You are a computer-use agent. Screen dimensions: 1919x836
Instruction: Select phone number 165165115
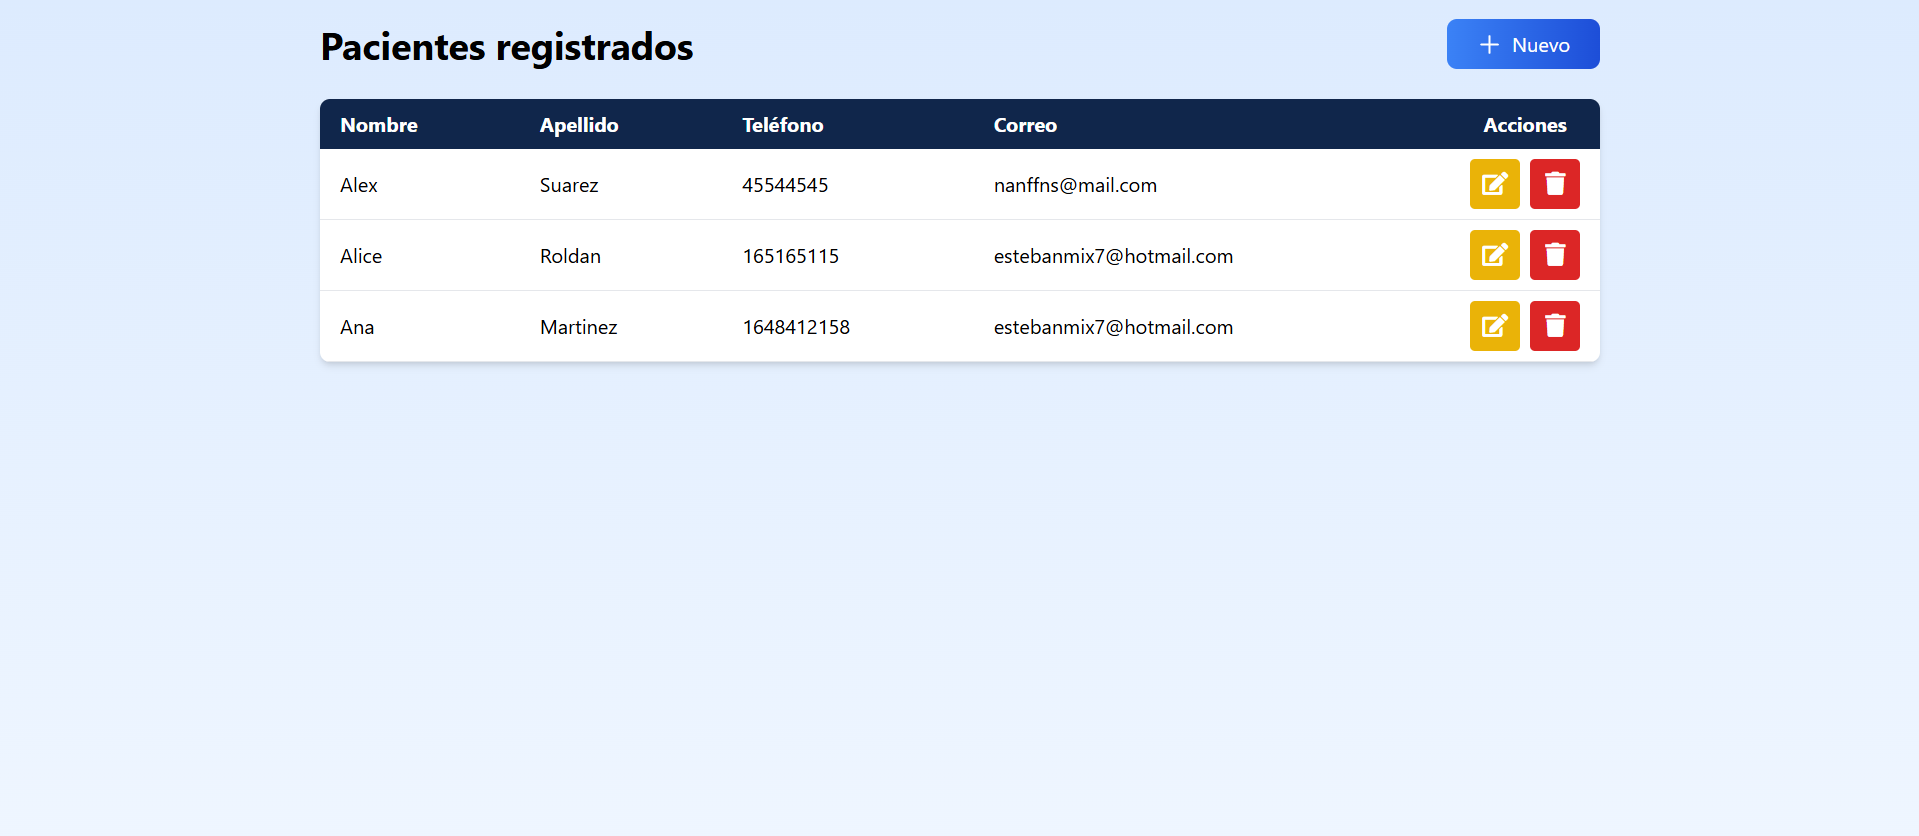790,256
